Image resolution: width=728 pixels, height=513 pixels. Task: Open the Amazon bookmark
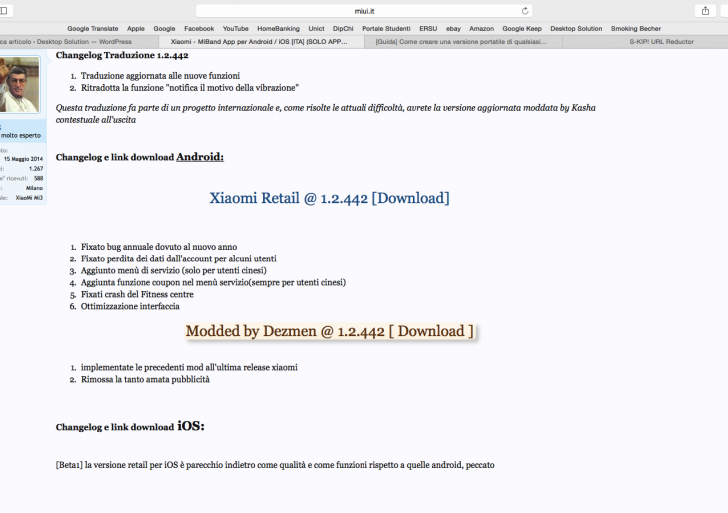(481, 28)
